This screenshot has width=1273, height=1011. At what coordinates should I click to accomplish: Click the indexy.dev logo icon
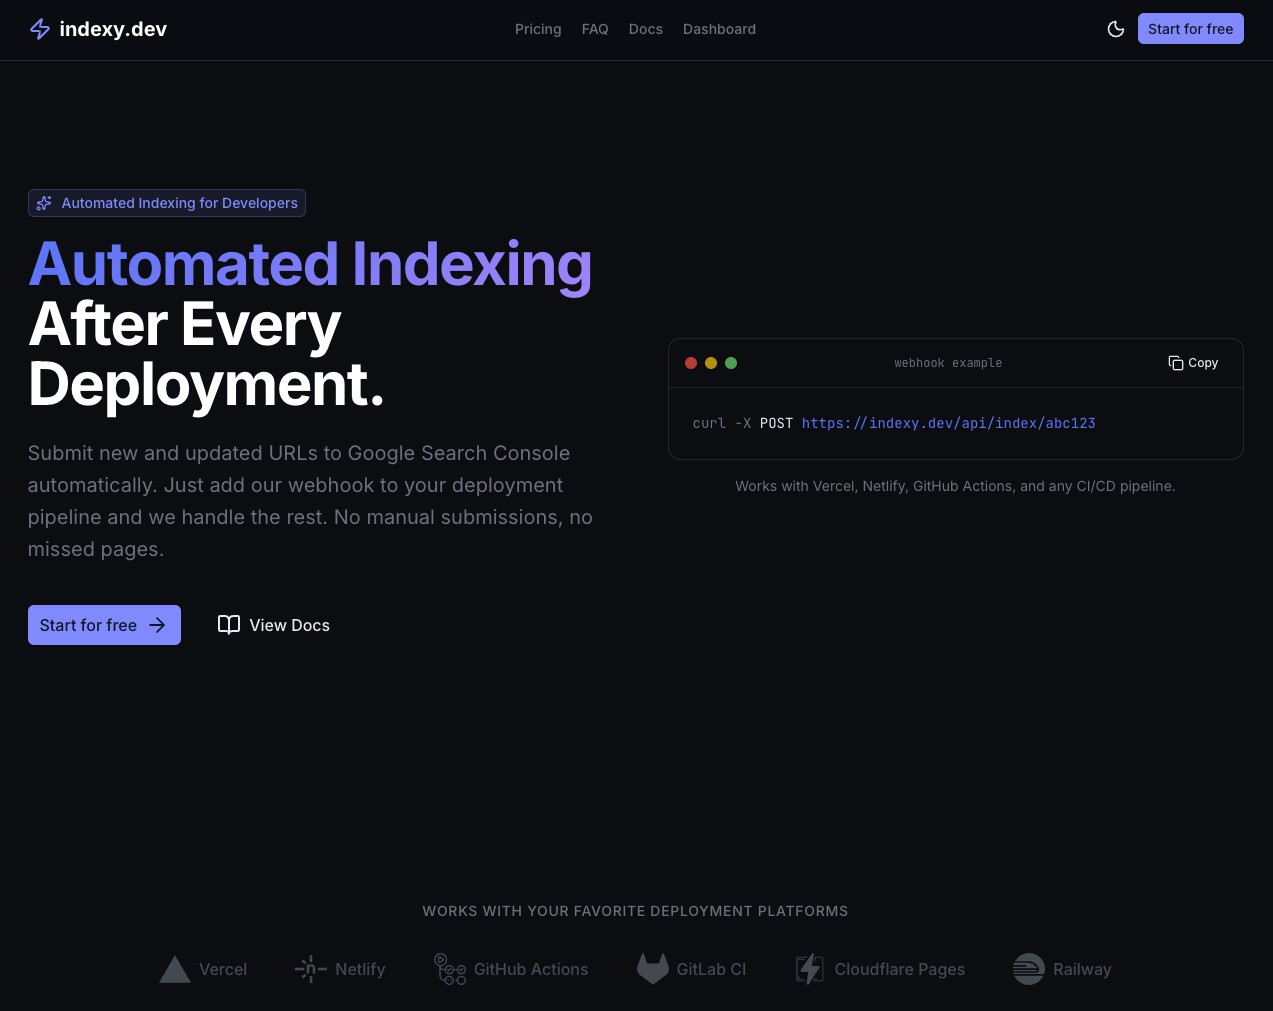(x=39, y=28)
